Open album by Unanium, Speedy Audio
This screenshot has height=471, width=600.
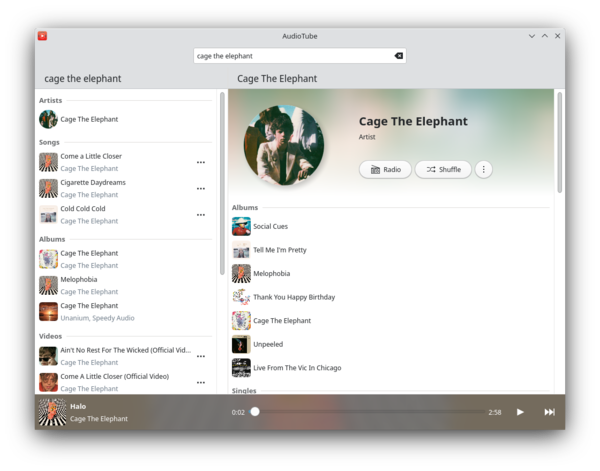tap(126, 311)
